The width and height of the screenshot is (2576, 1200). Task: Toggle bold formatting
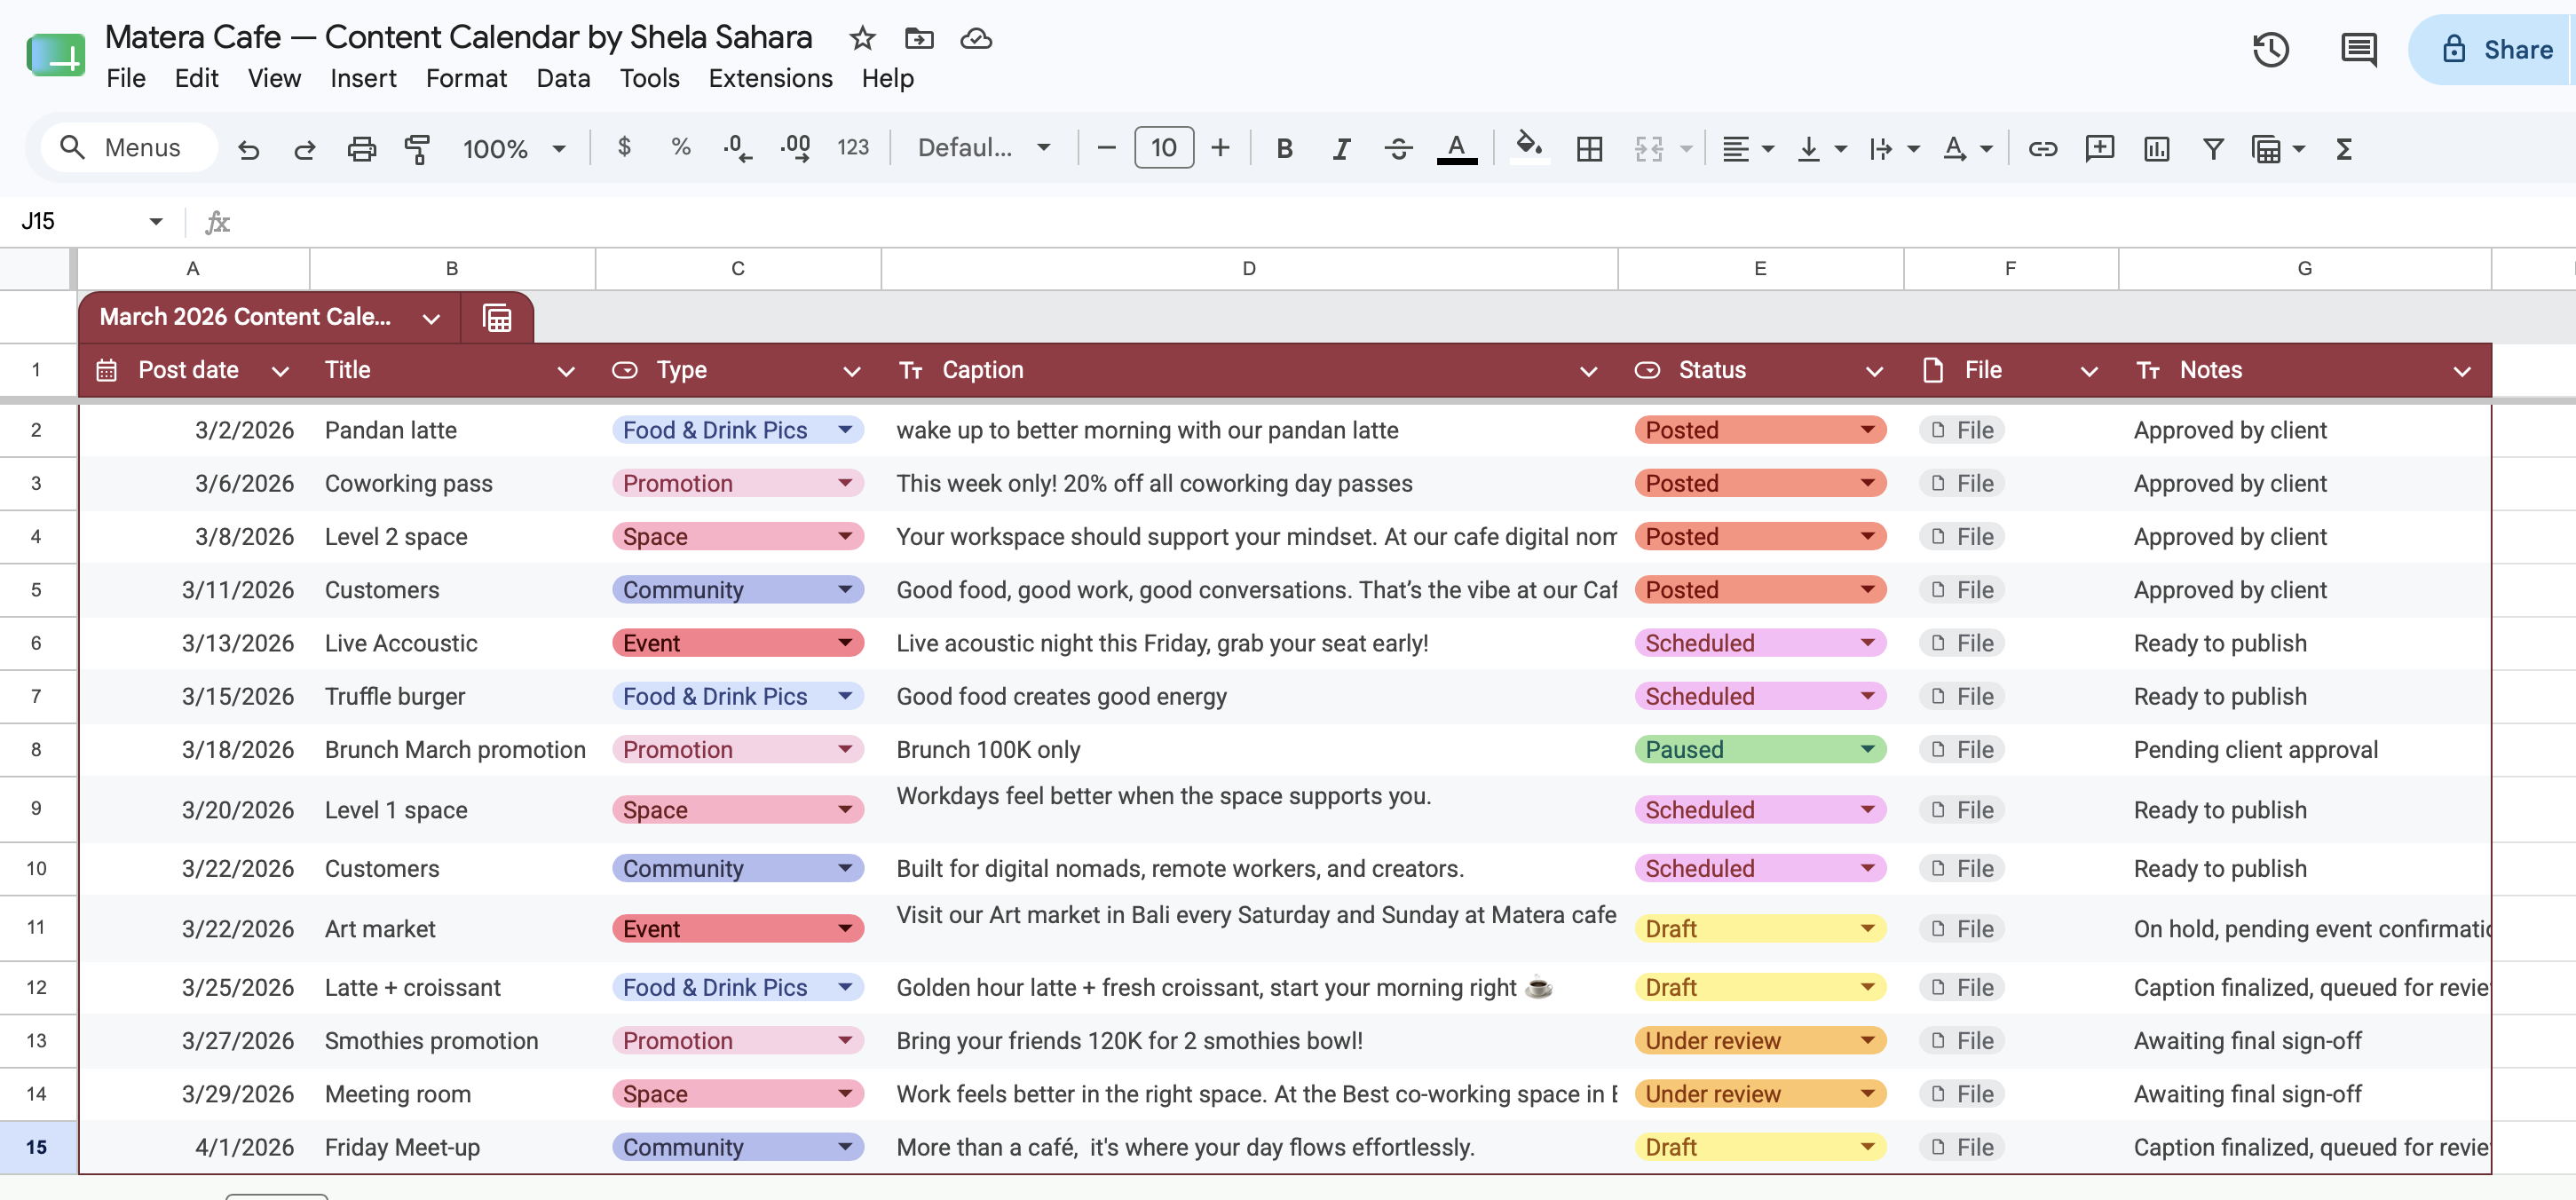point(1284,149)
